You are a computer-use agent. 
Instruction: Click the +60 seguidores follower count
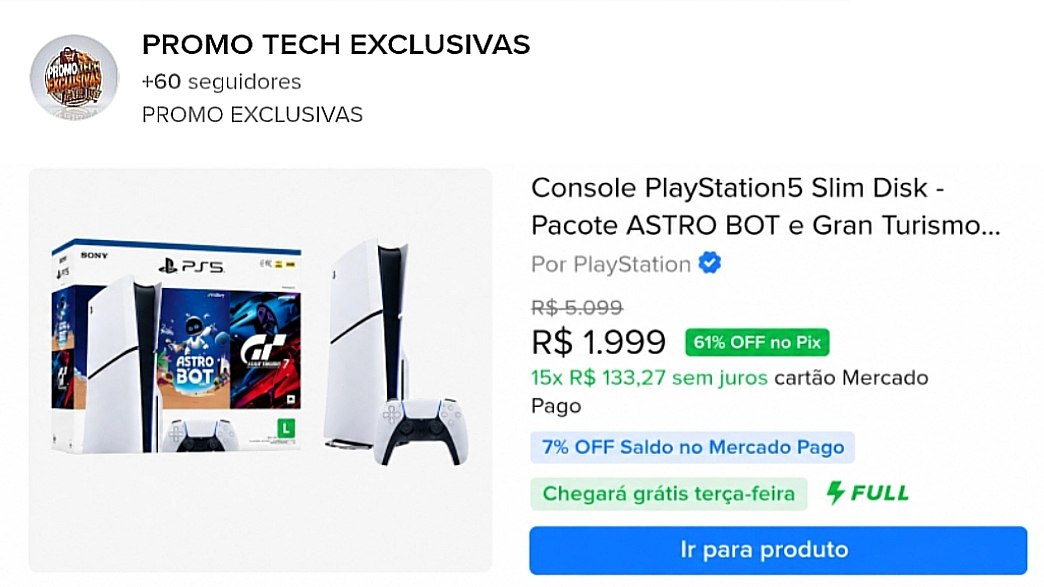coord(221,82)
